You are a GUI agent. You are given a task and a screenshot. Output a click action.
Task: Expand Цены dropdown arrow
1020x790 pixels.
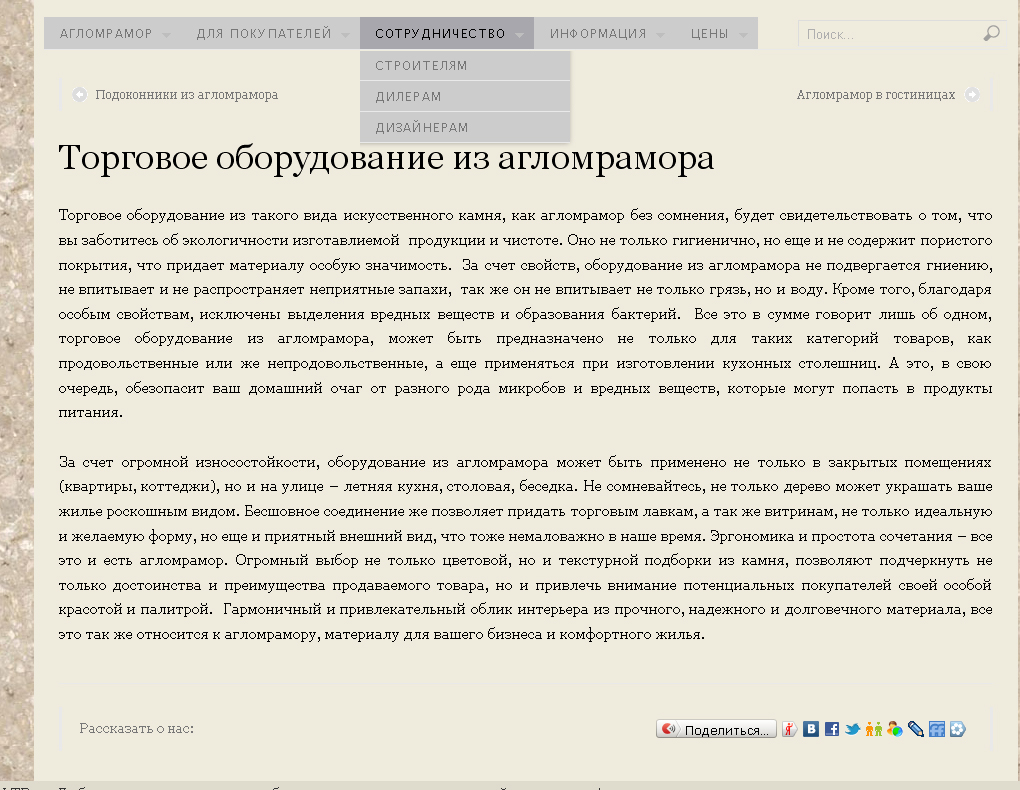coord(743,35)
